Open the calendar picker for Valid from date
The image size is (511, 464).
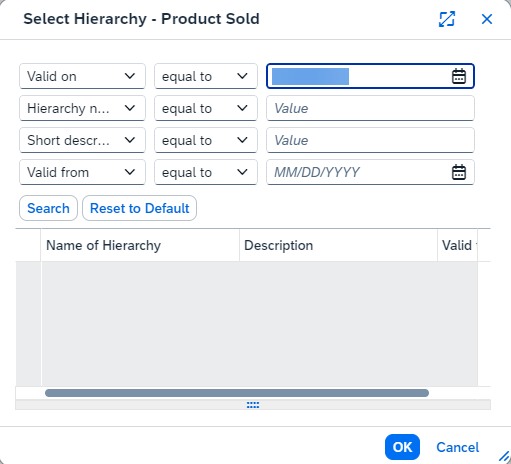click(459, 172)
